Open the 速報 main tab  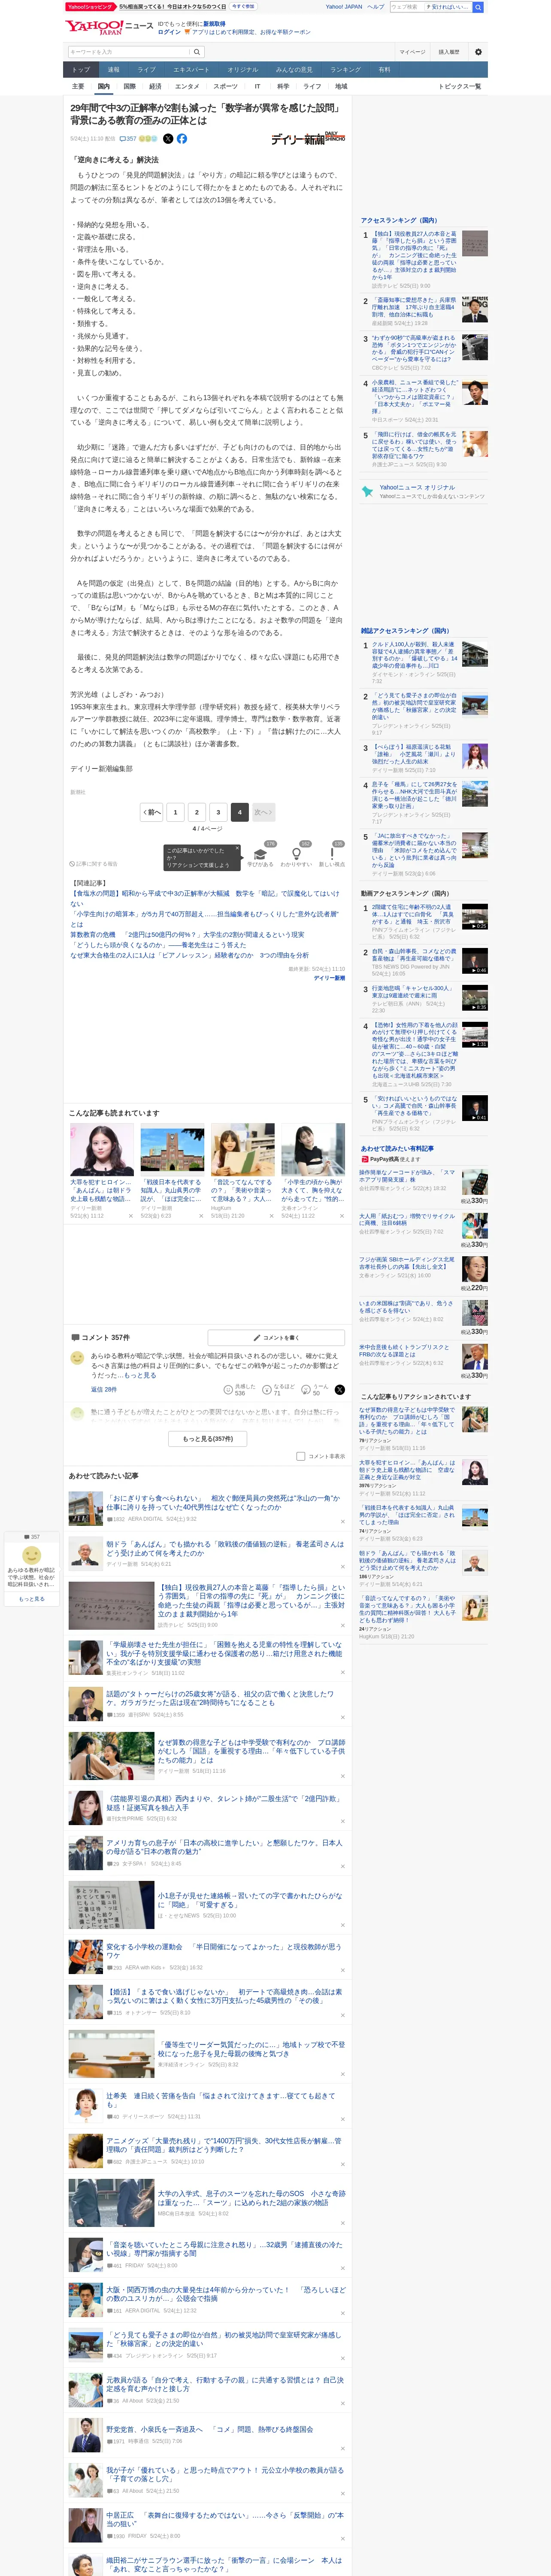pos(114,70)
